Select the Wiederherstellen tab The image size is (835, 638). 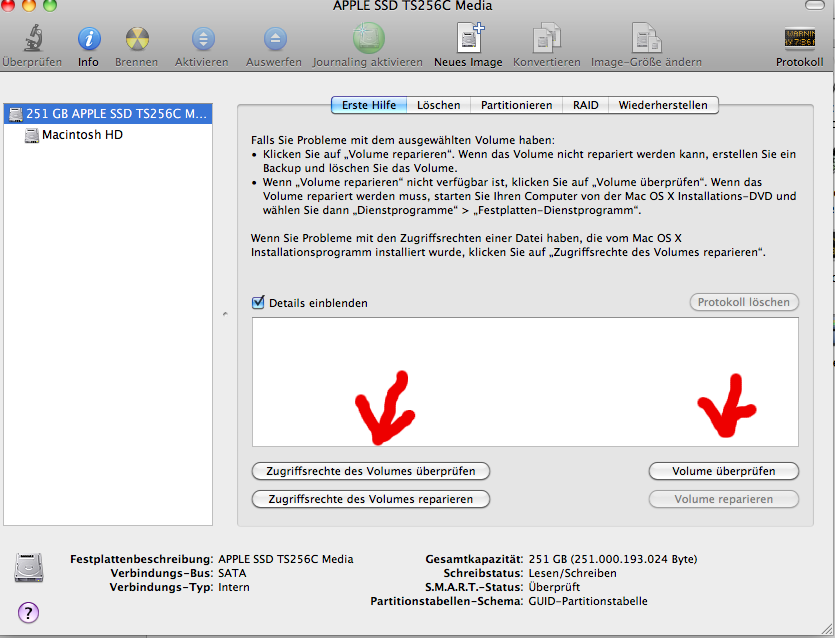tap(662, 105)
